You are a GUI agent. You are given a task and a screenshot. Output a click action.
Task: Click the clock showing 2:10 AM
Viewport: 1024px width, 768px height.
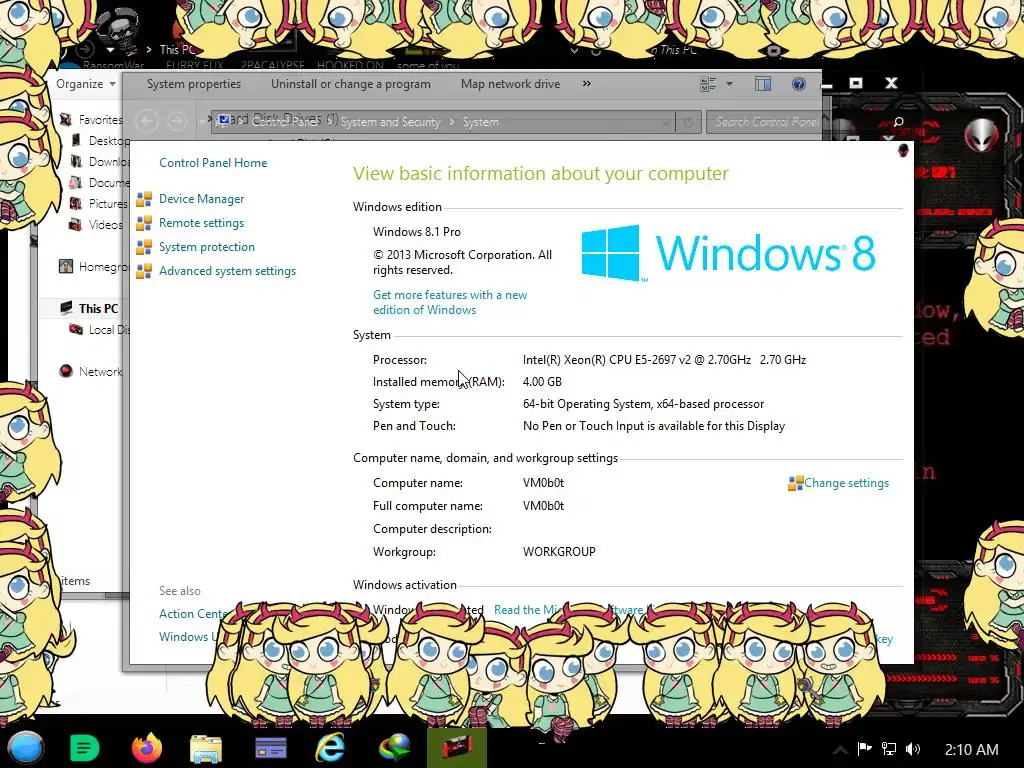[971, 750]
